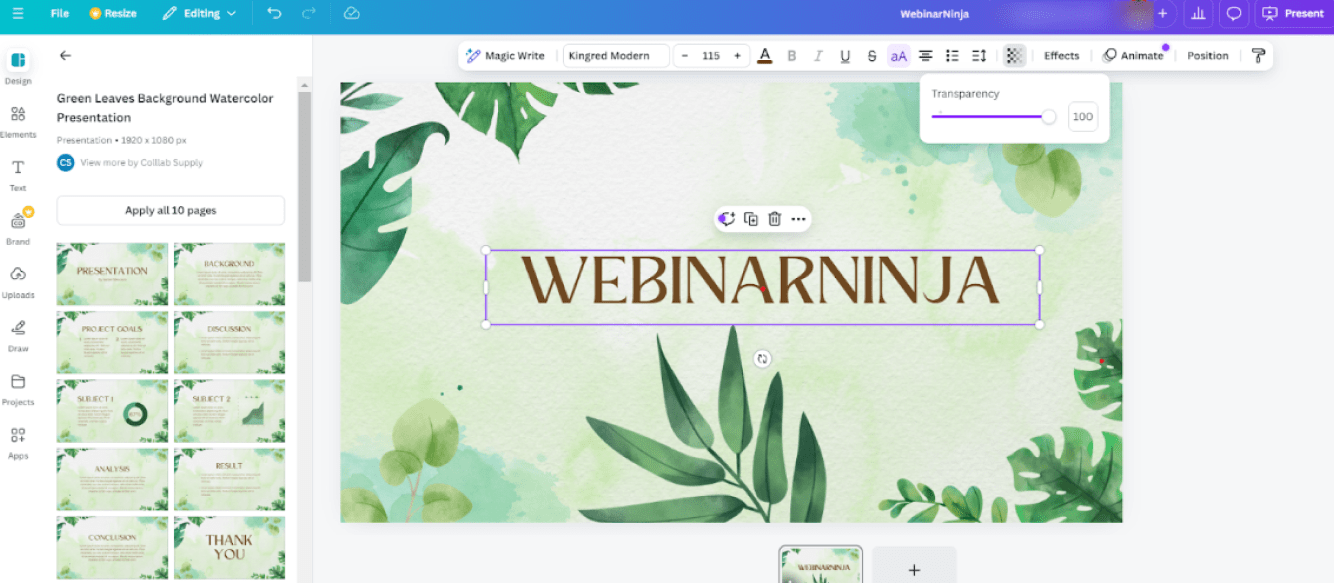Expand the Editing mode dropdown
Viewport: 1334px width, 583px height.
point(199,14)
